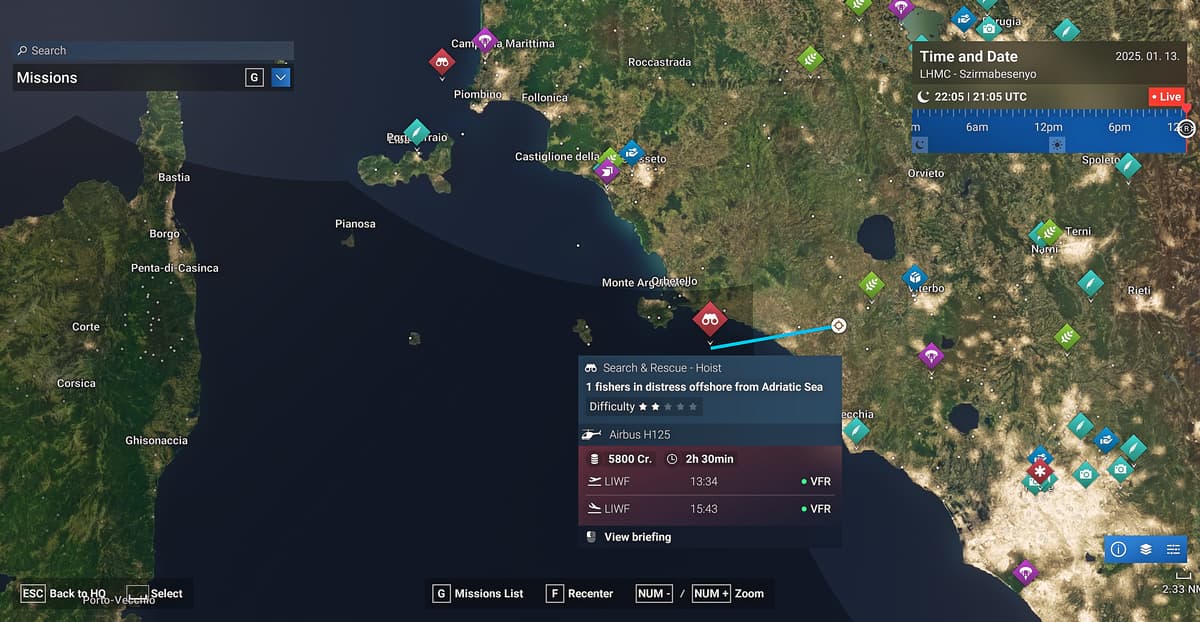Click the Select control at bottom left
Image resolution: width=1200 pixels, height=622 pixels.
154,593
